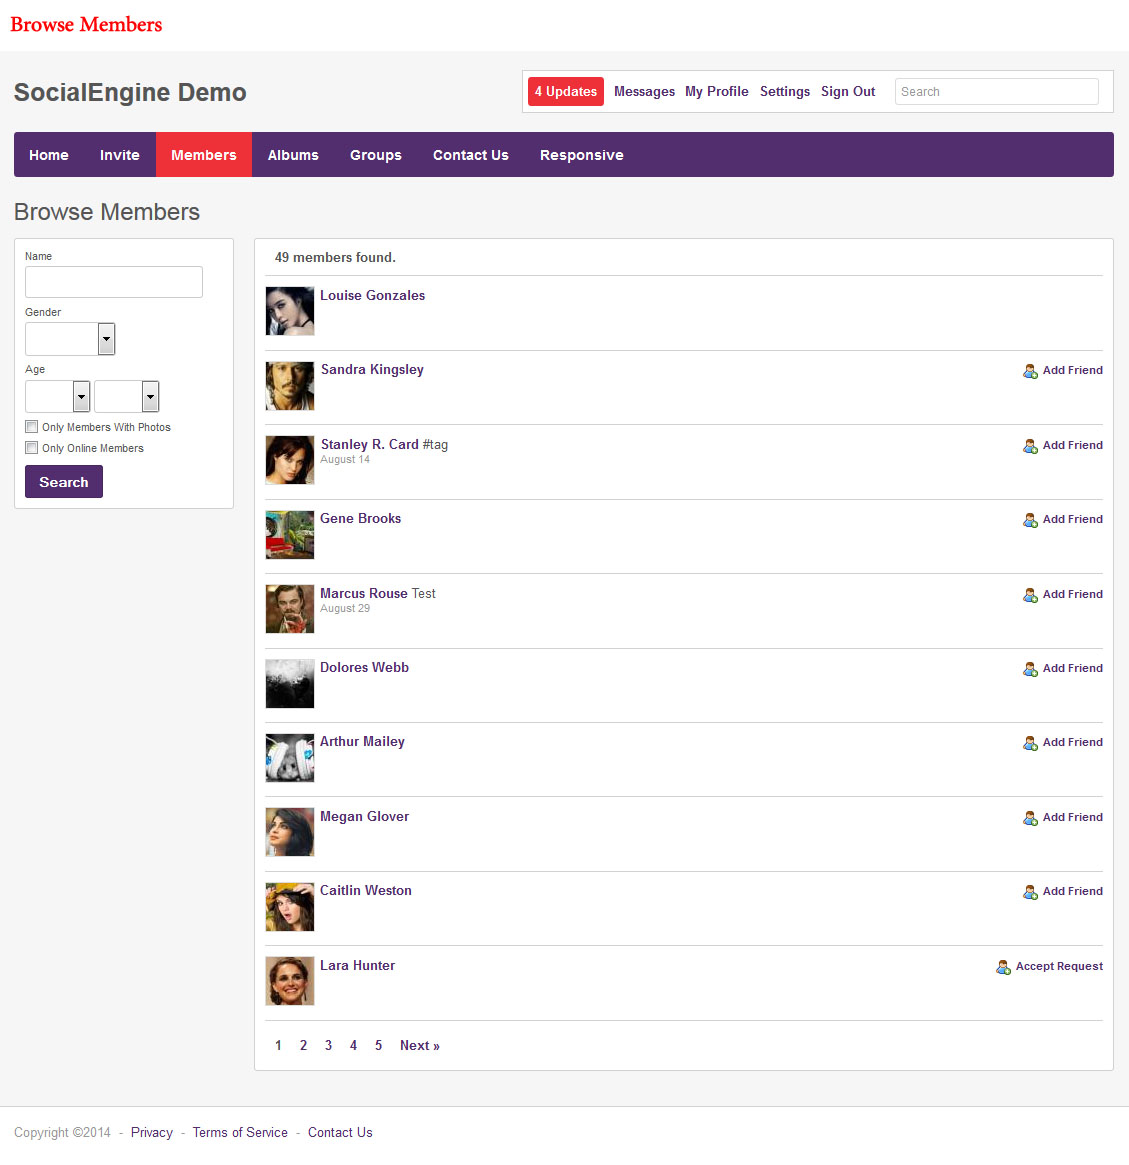Expand the maximum Age dropdown
The image size is (1129, 1165).
pos(127,397)
